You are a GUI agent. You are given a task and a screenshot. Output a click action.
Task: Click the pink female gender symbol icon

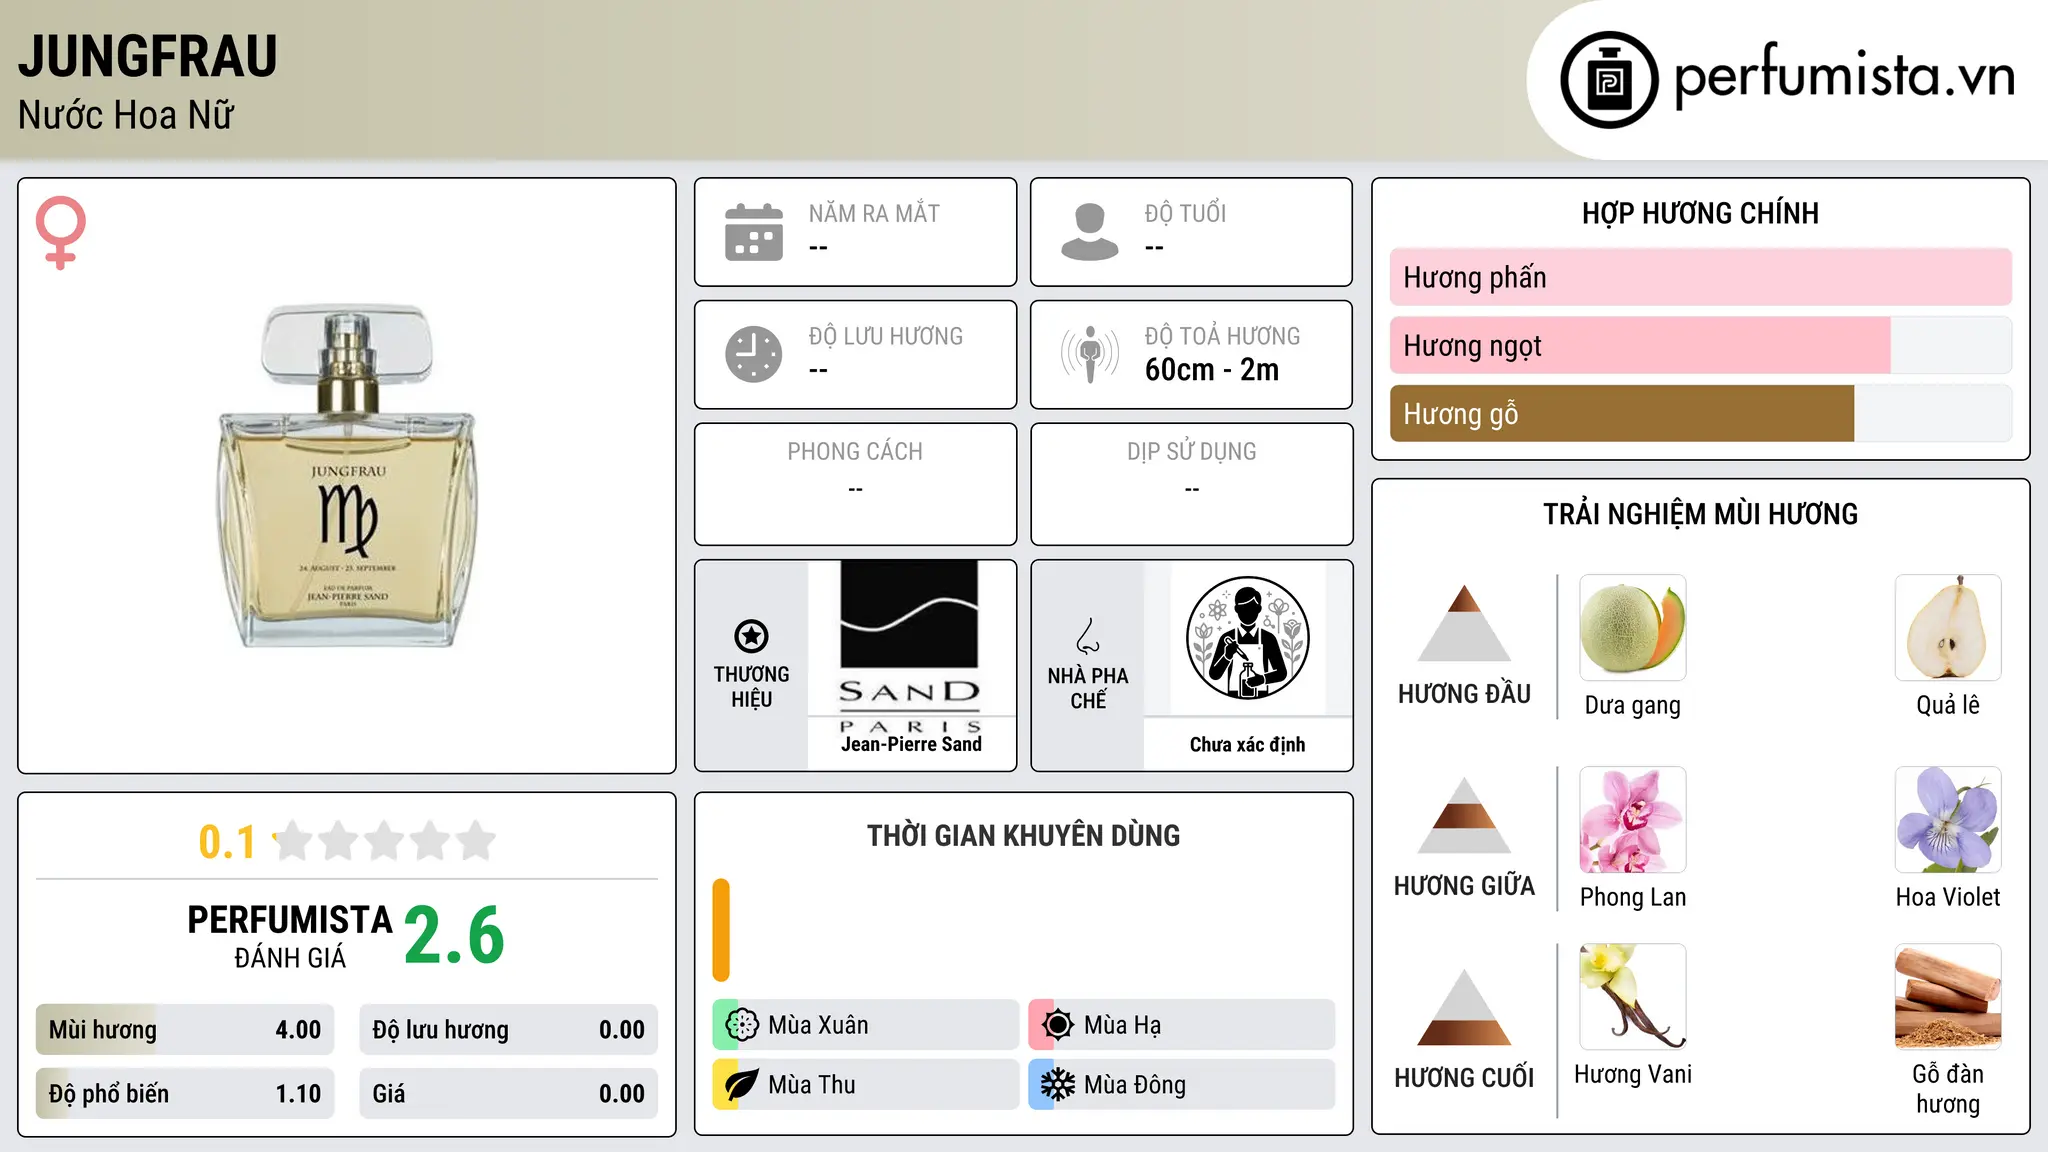[61, 233]
